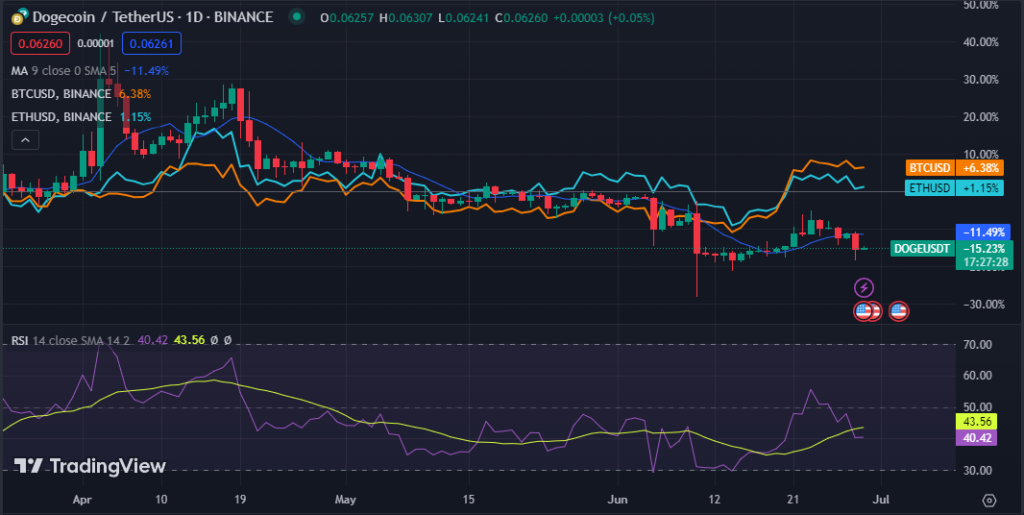Click the cyan ETHUSD price scale label
1024x515 pixels.
coord(931,188)
